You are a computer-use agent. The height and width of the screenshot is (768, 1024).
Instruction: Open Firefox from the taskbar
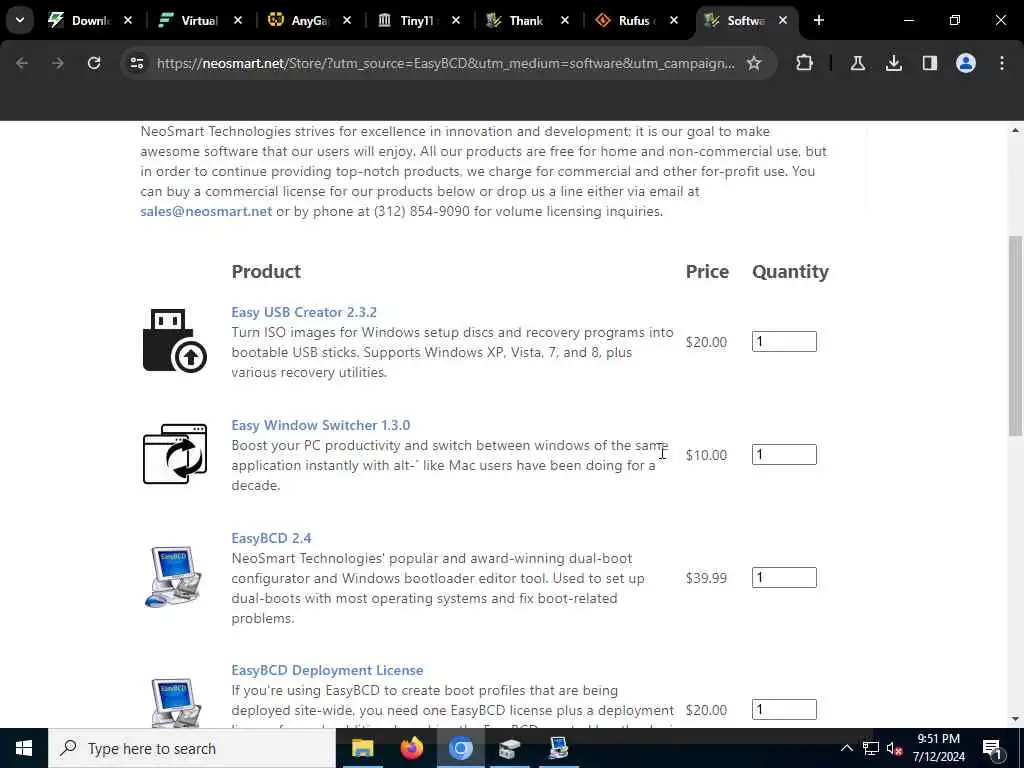click(411, 748)
